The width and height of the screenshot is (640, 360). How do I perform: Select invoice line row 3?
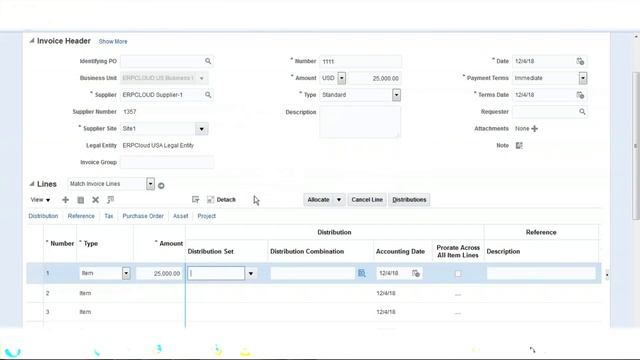pyautogui.click(x=314, y=312)
